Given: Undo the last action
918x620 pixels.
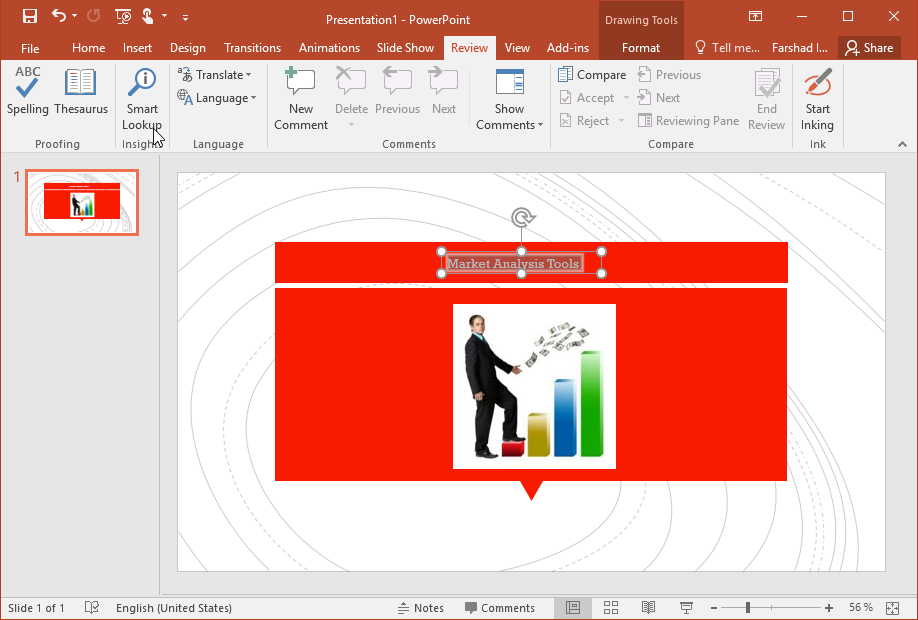Looking at the screenshot, I should (x=59, y=16).
